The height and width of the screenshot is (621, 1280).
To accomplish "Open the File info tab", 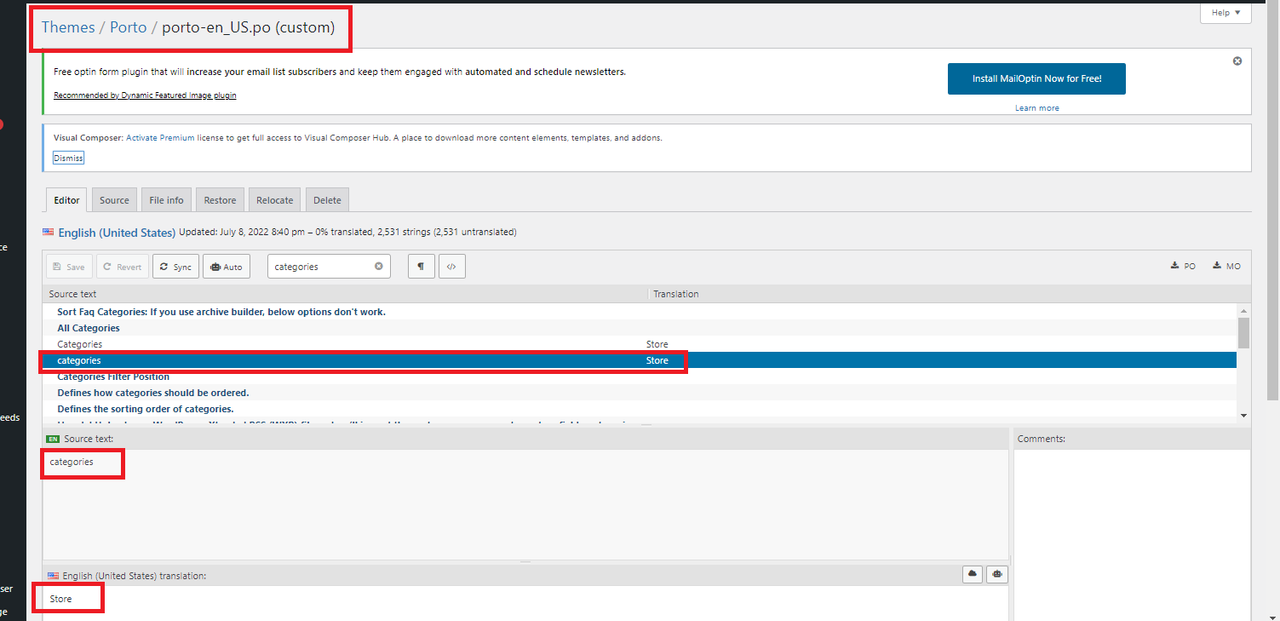I will 166,200.
